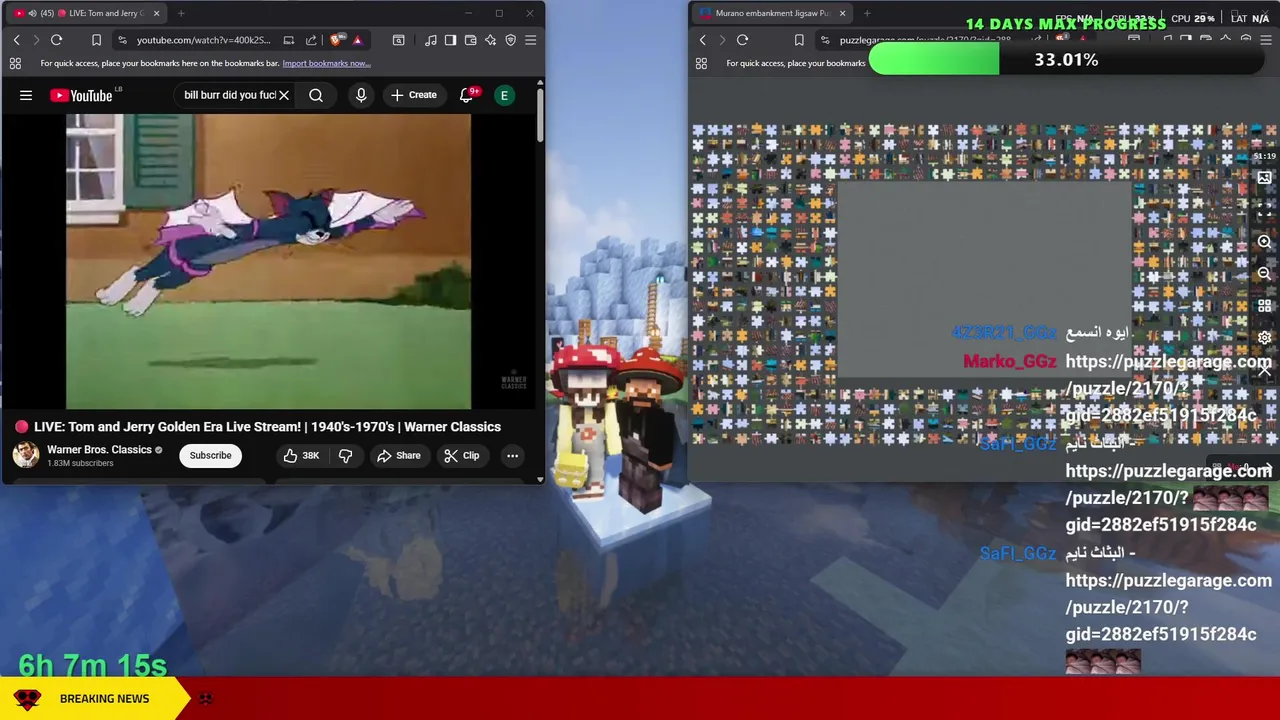Viewport: 1280px width, 720px height.
Task: Open Brave VPN shield icon
Action: pos(510,40)
